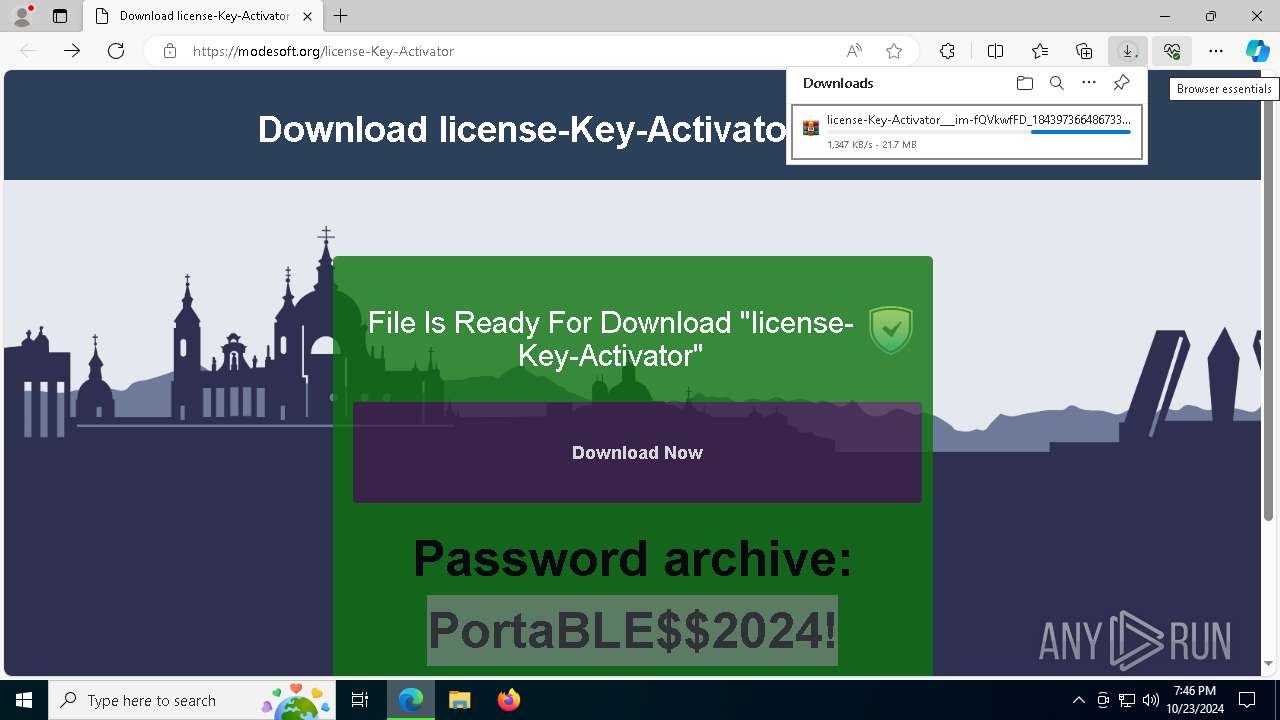View site information lock icon

(170, 51)
